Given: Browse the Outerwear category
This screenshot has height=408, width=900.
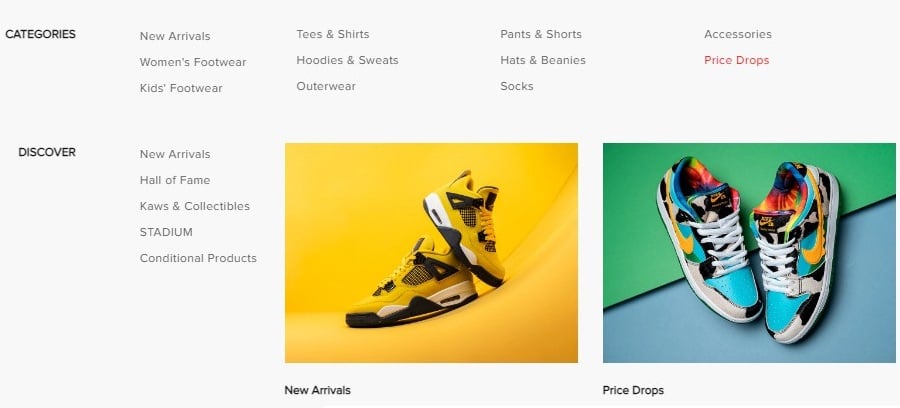Looking at the screenshot, I should [x=326, y=86].
